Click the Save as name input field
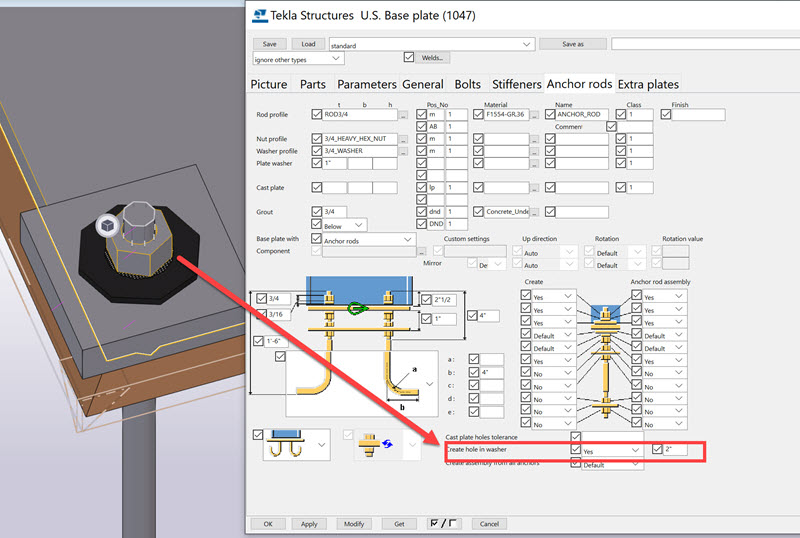Image resolution: width=800 pixels, height=538 pixels. (x=706, y=44)
